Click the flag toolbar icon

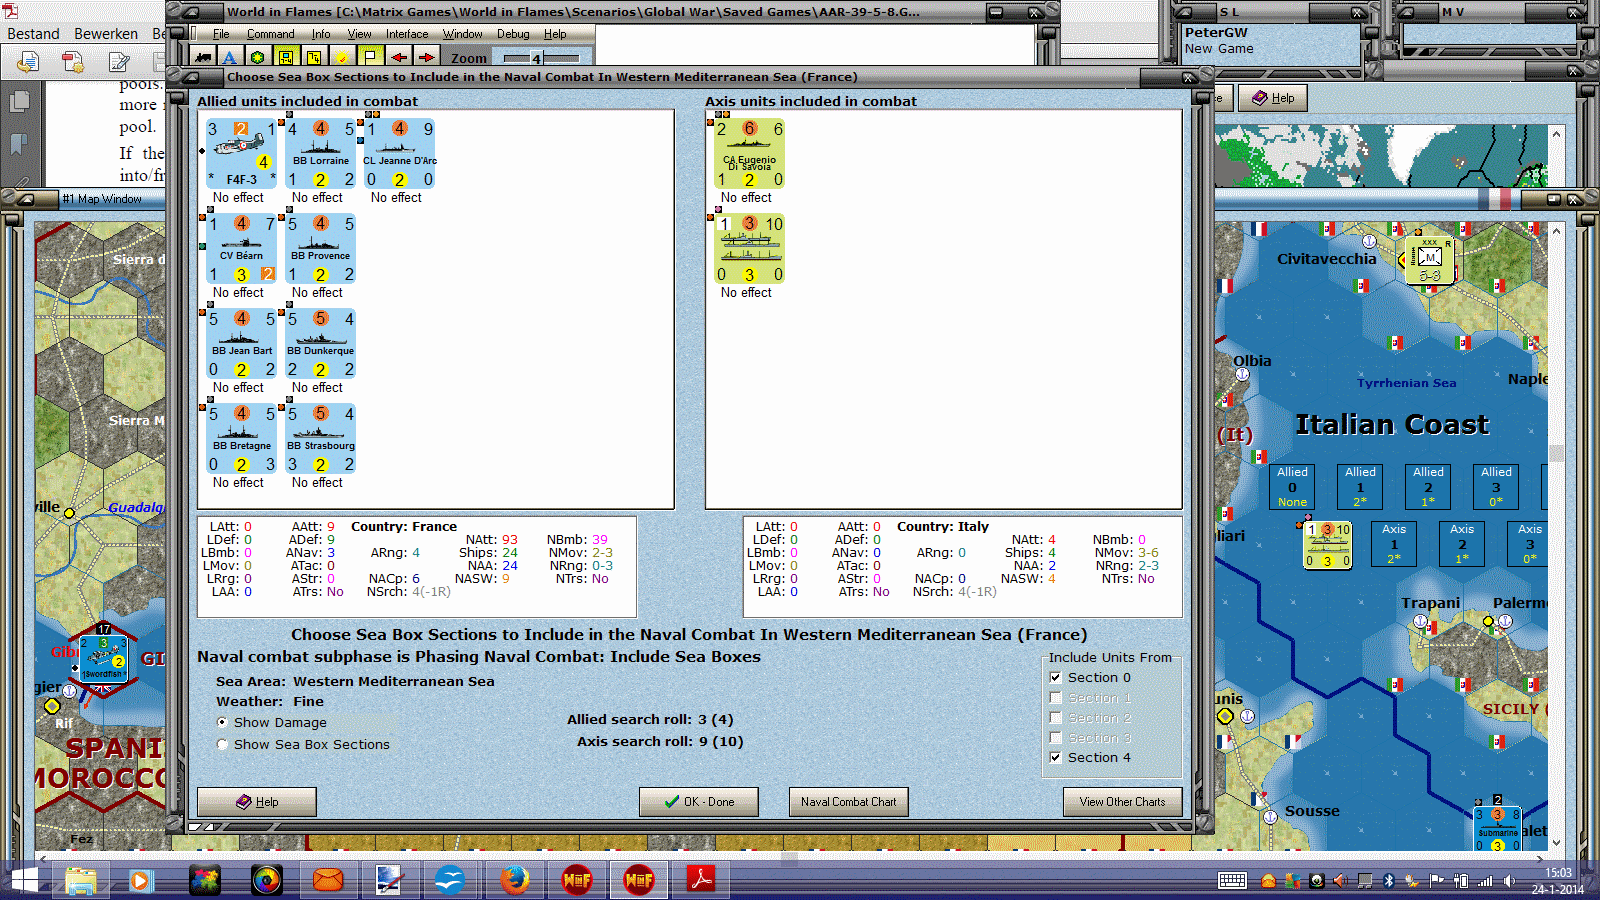(370, 57)
